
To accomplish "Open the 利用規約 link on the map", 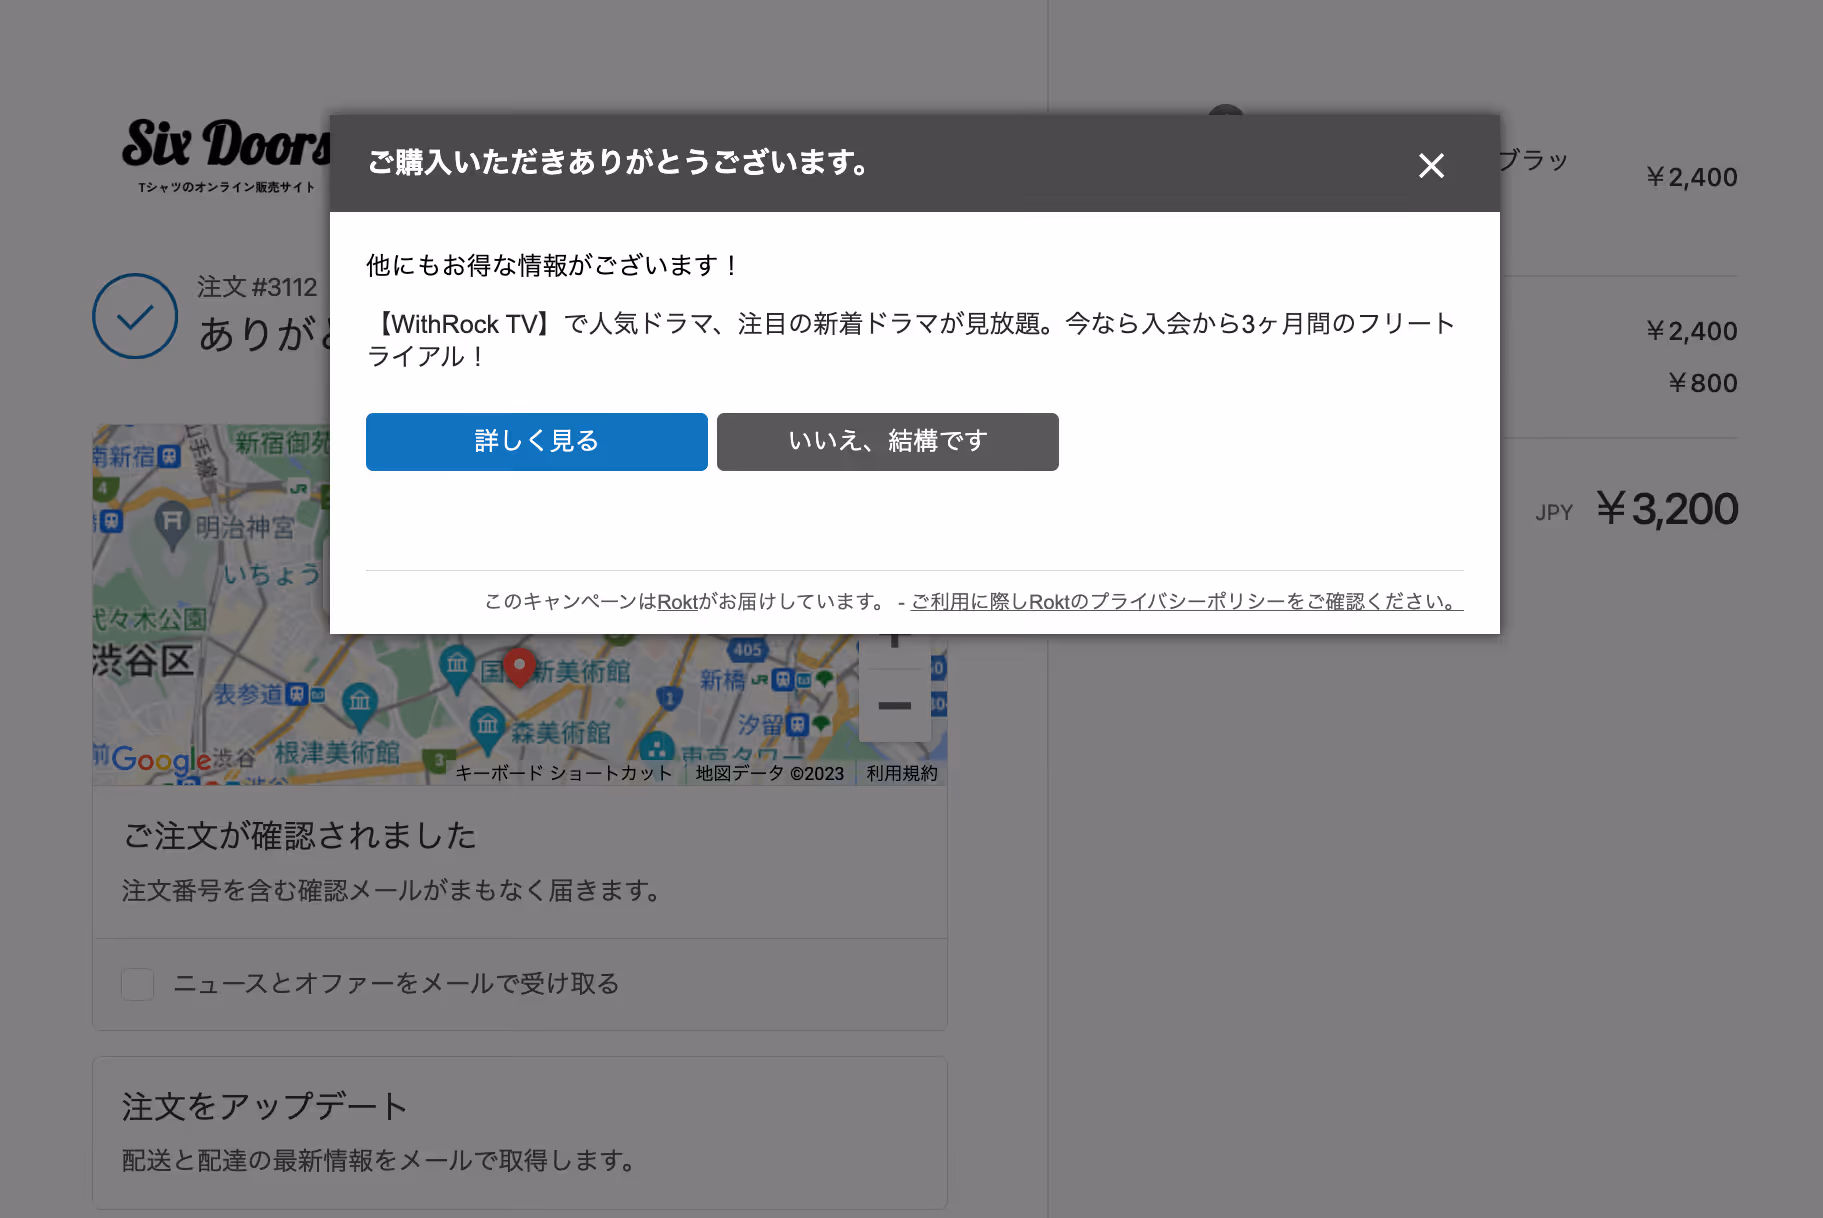I will (902, 773).
